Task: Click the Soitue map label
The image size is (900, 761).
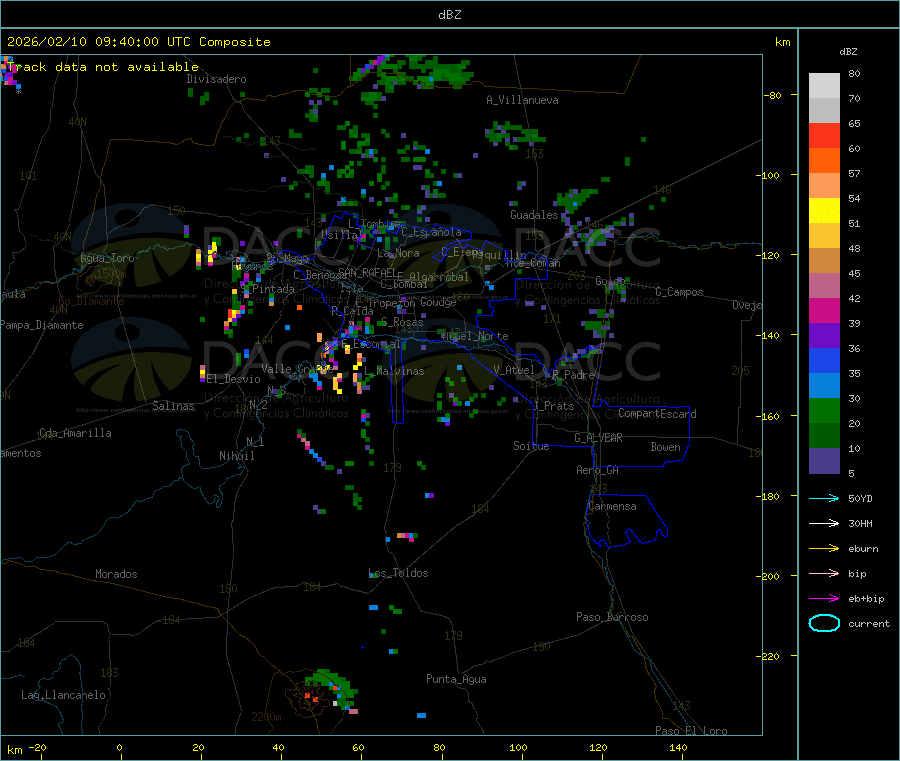Action: point(532,446)
